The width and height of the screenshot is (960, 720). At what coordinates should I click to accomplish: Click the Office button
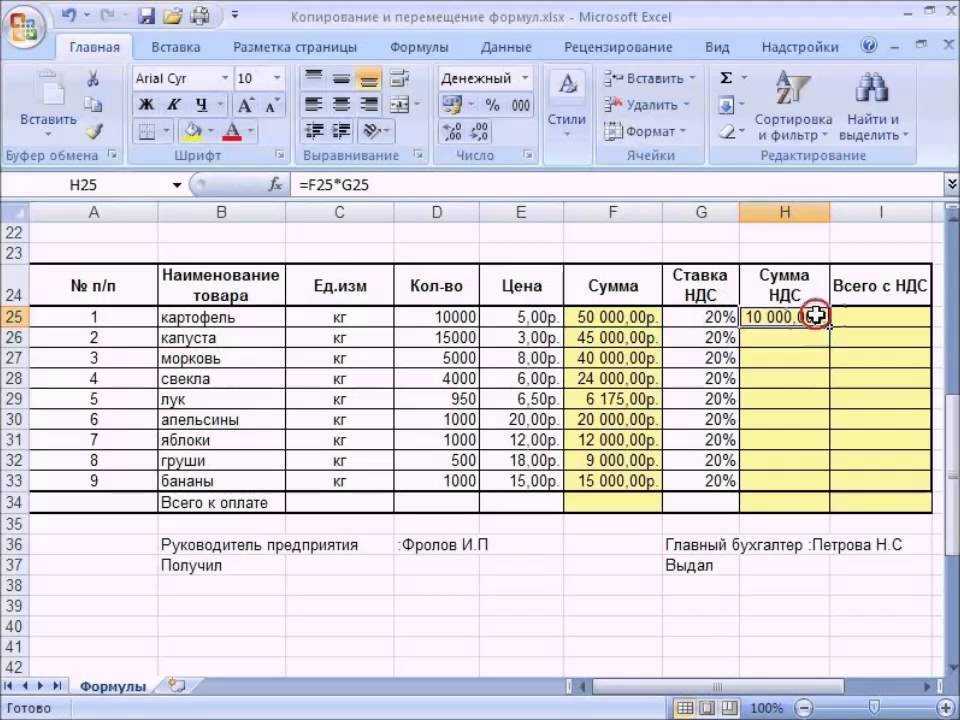coord(23,27)
